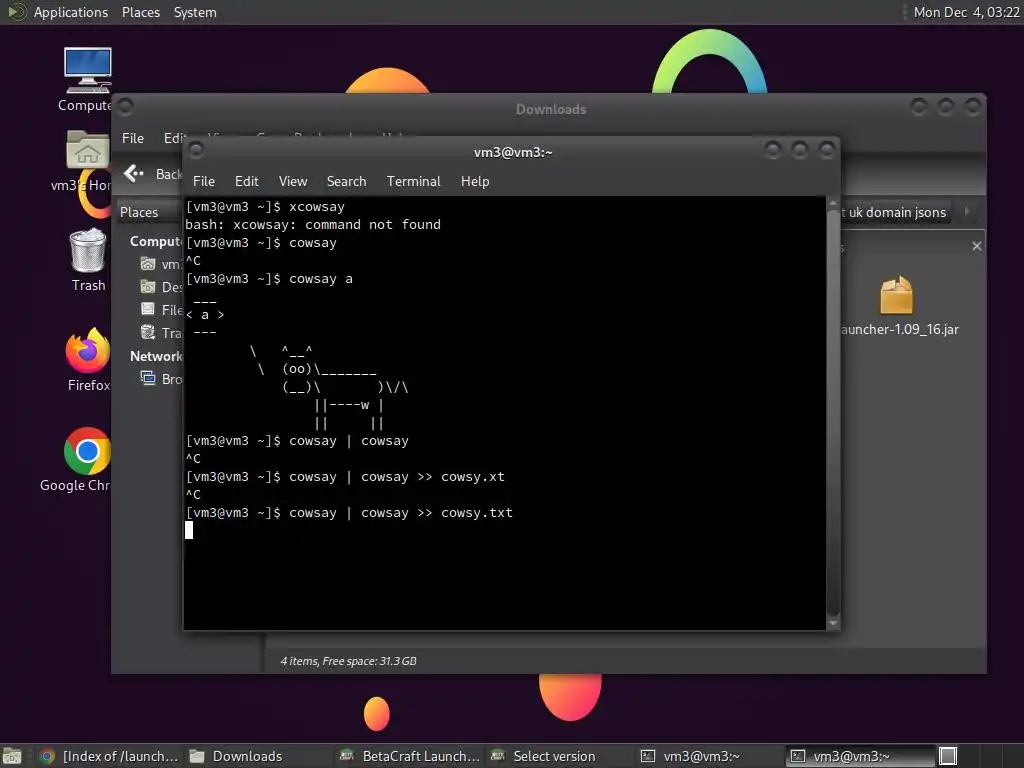
Task: Select the Network heading in Downloads sidebar
Action: 156,356
